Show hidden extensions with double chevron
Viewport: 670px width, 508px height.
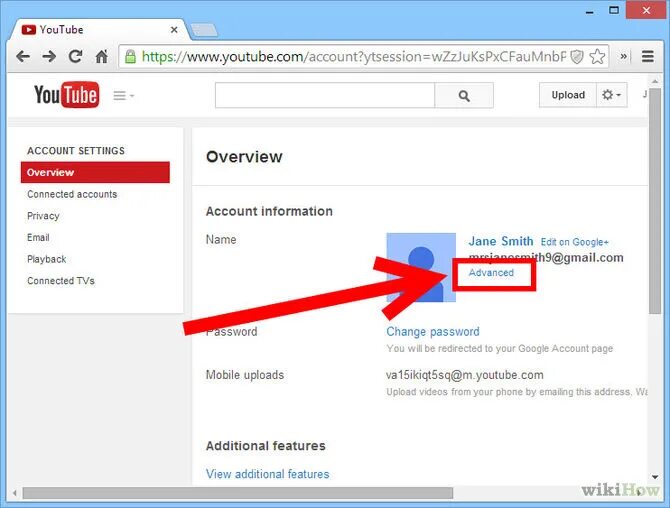[x=623, y=56]
